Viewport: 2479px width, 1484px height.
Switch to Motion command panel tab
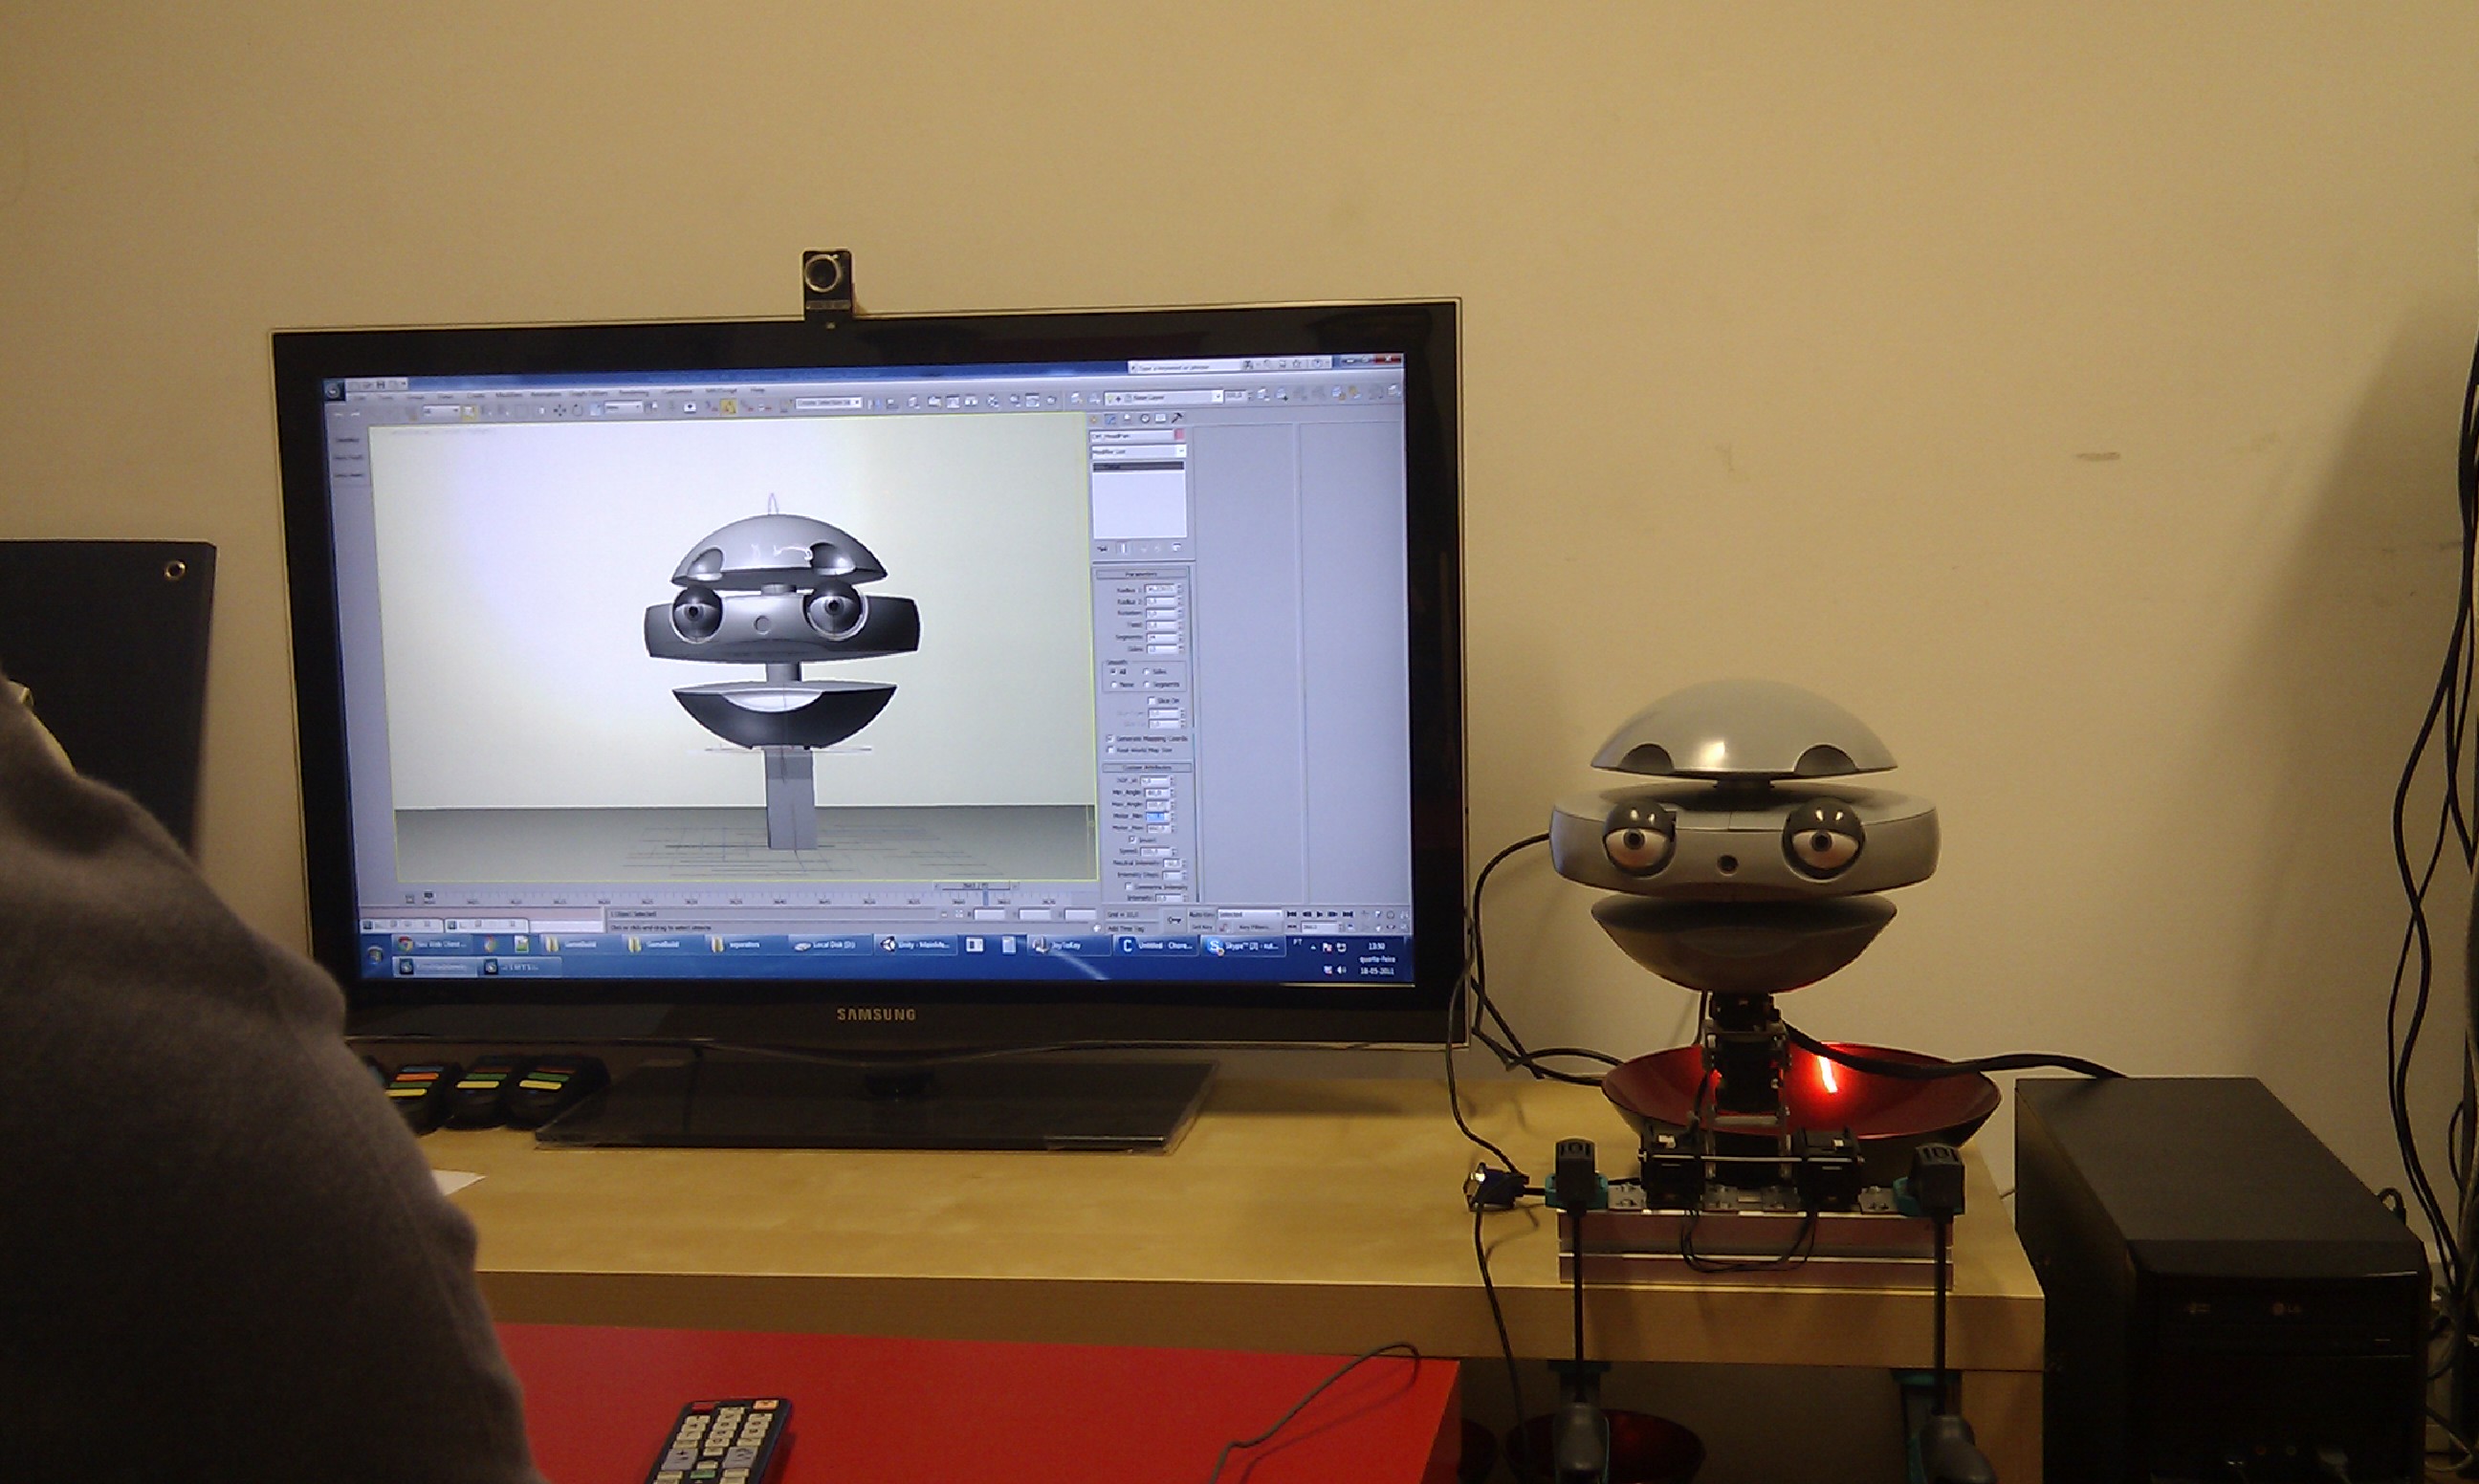(1145, 419)
